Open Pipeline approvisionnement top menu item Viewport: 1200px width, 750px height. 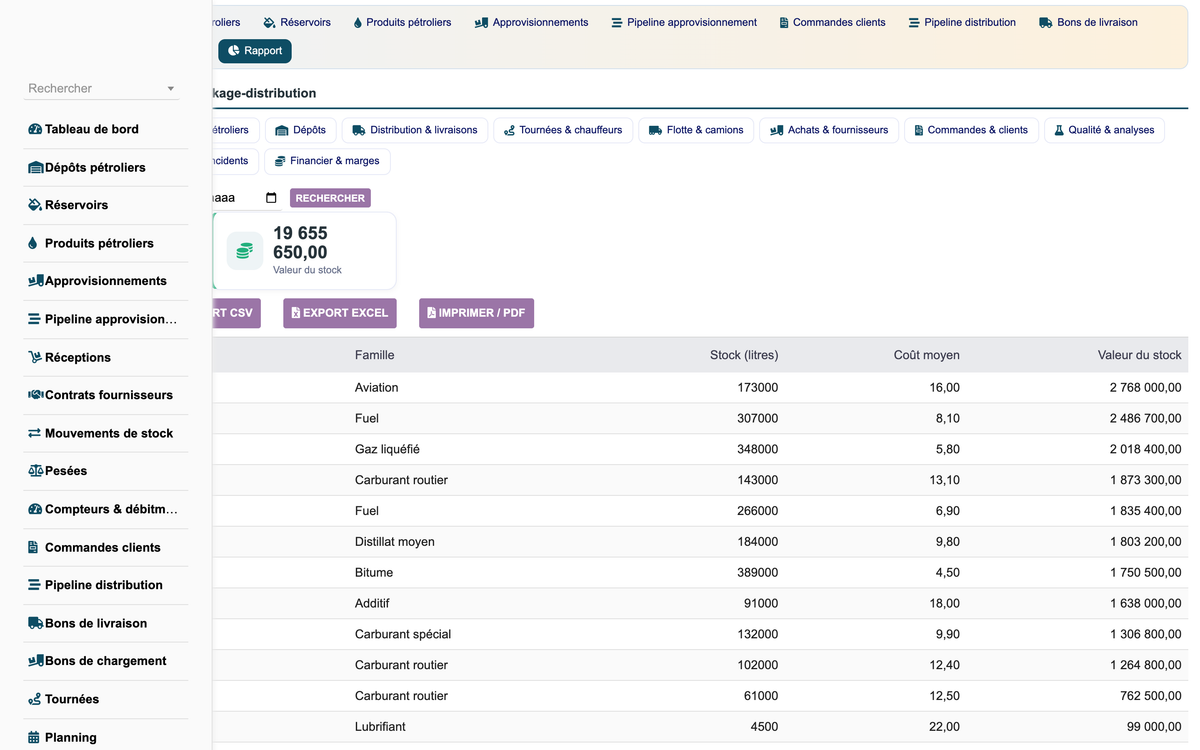(x=684, y=22)
